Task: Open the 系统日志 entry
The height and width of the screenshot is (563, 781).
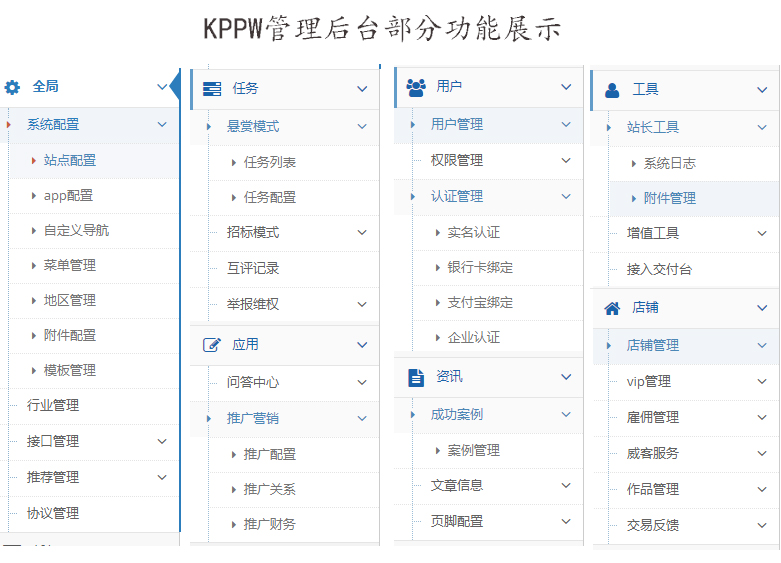Action: pyautogui.click(x=669, y=163)
